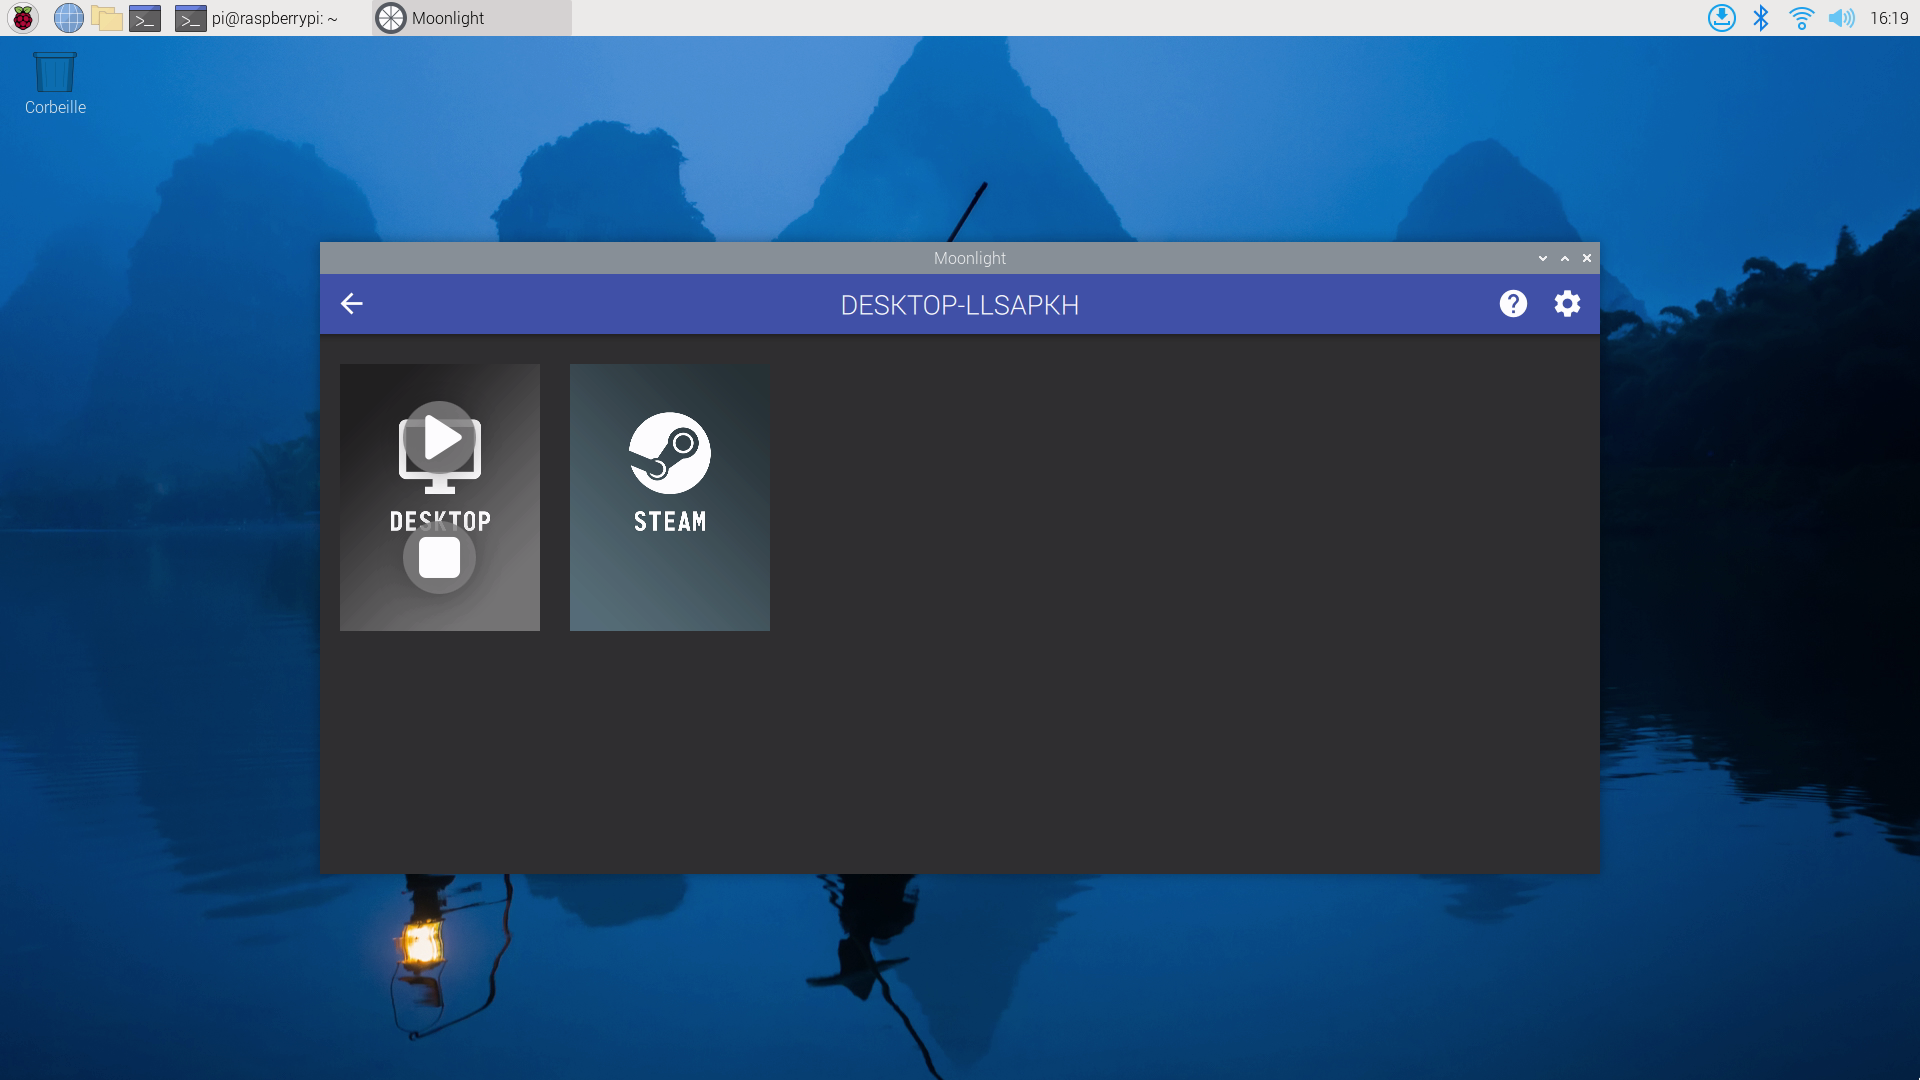Screen dimensions: 1920x1080
Task: Open the Bluetooth tray icon
Action: click(1760, 17)
